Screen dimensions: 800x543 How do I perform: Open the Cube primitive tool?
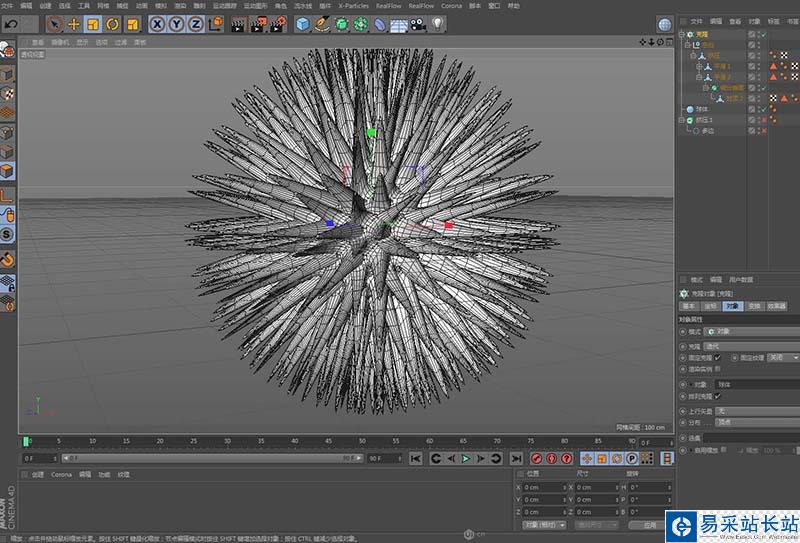click(302, 23)
